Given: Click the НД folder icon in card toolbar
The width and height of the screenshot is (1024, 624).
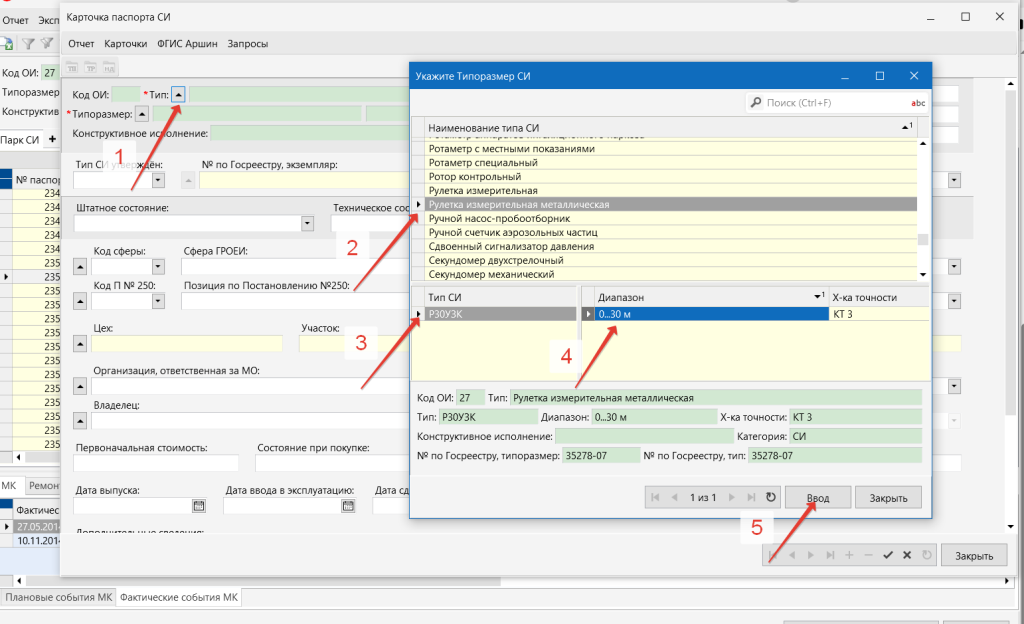Looking at the screenshot, I should (x=109, y=69).
